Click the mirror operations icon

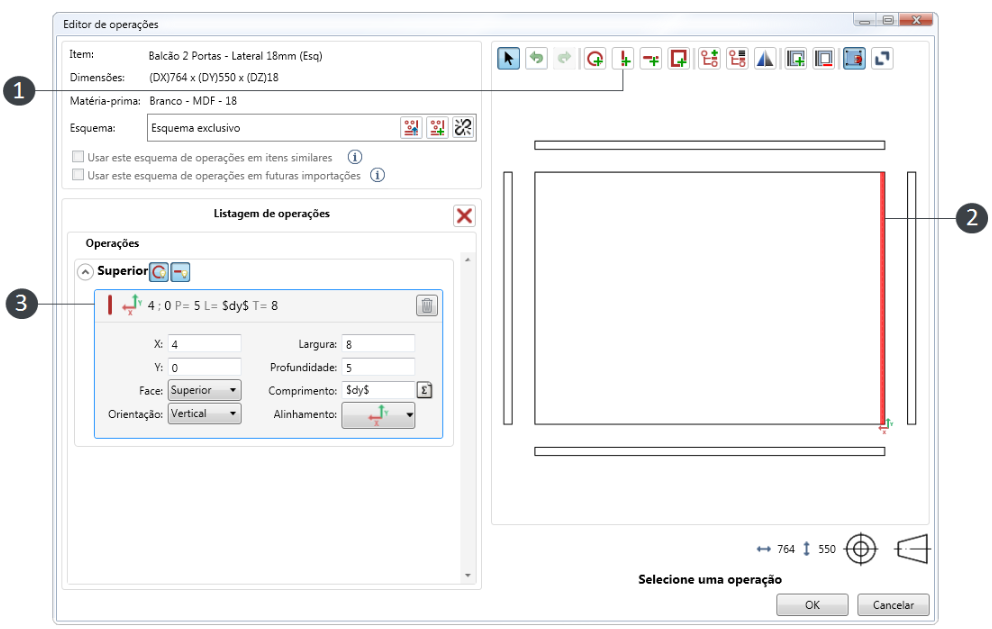765,59
